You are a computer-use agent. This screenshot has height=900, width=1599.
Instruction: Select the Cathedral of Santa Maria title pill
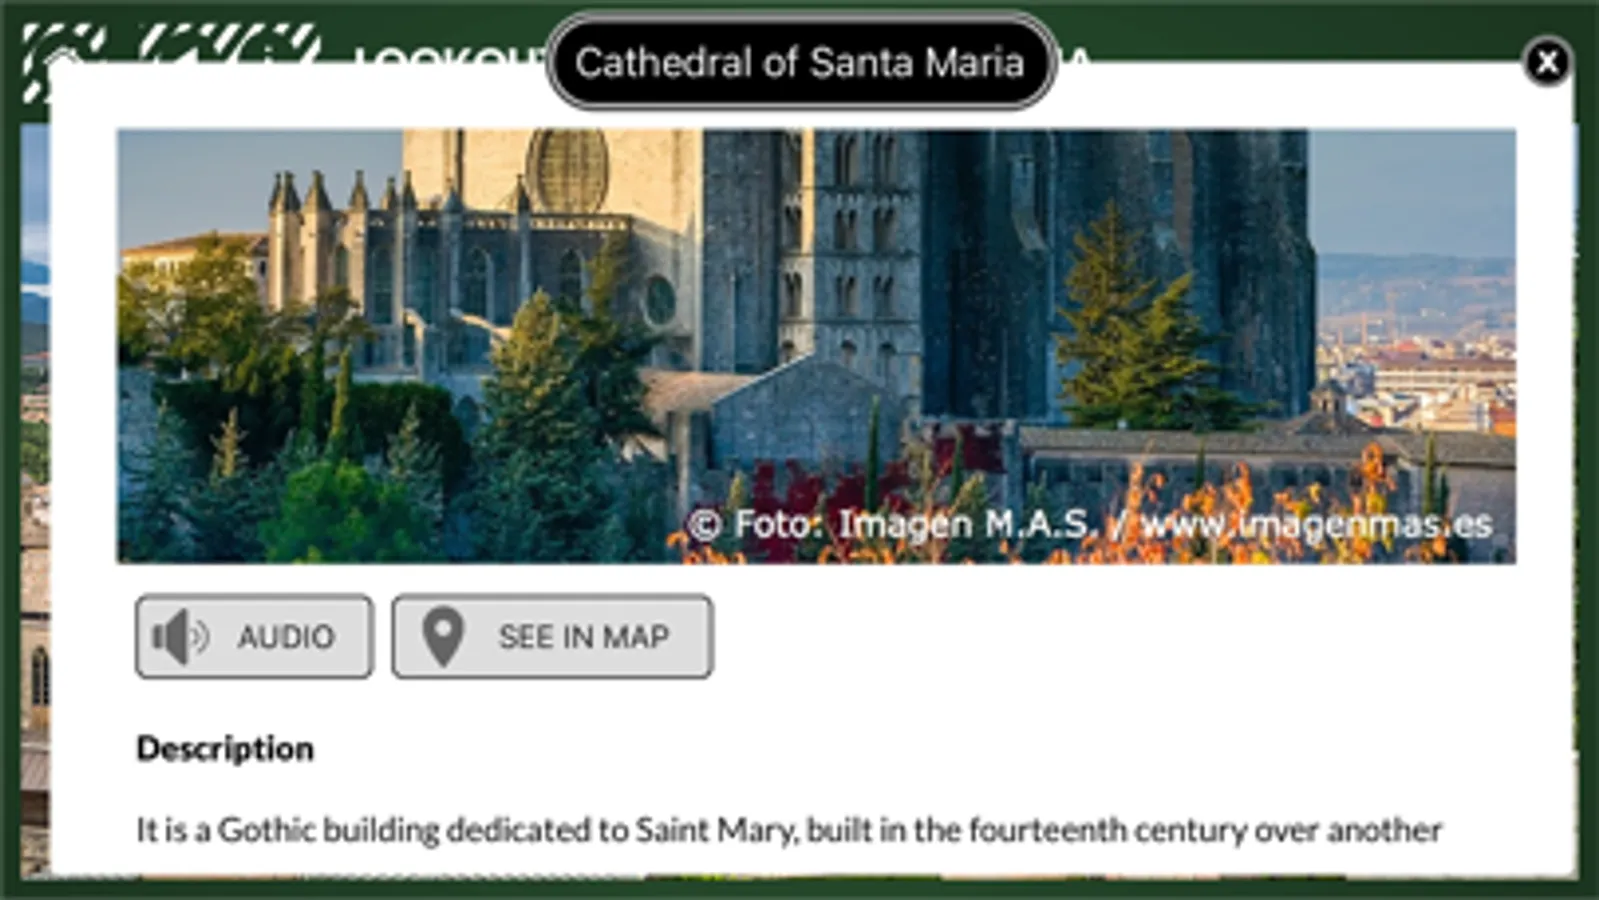(800, 62)
